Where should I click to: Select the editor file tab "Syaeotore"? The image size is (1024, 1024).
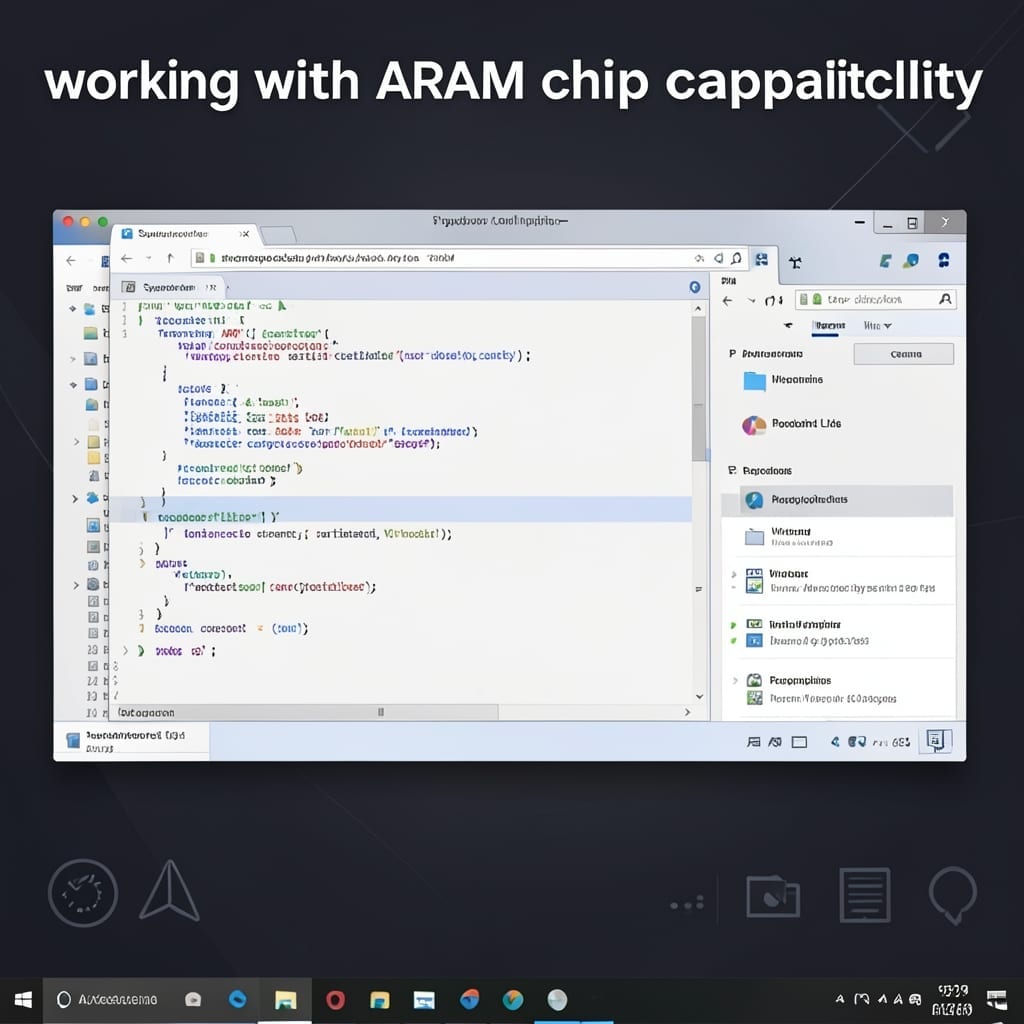point(168,287)
